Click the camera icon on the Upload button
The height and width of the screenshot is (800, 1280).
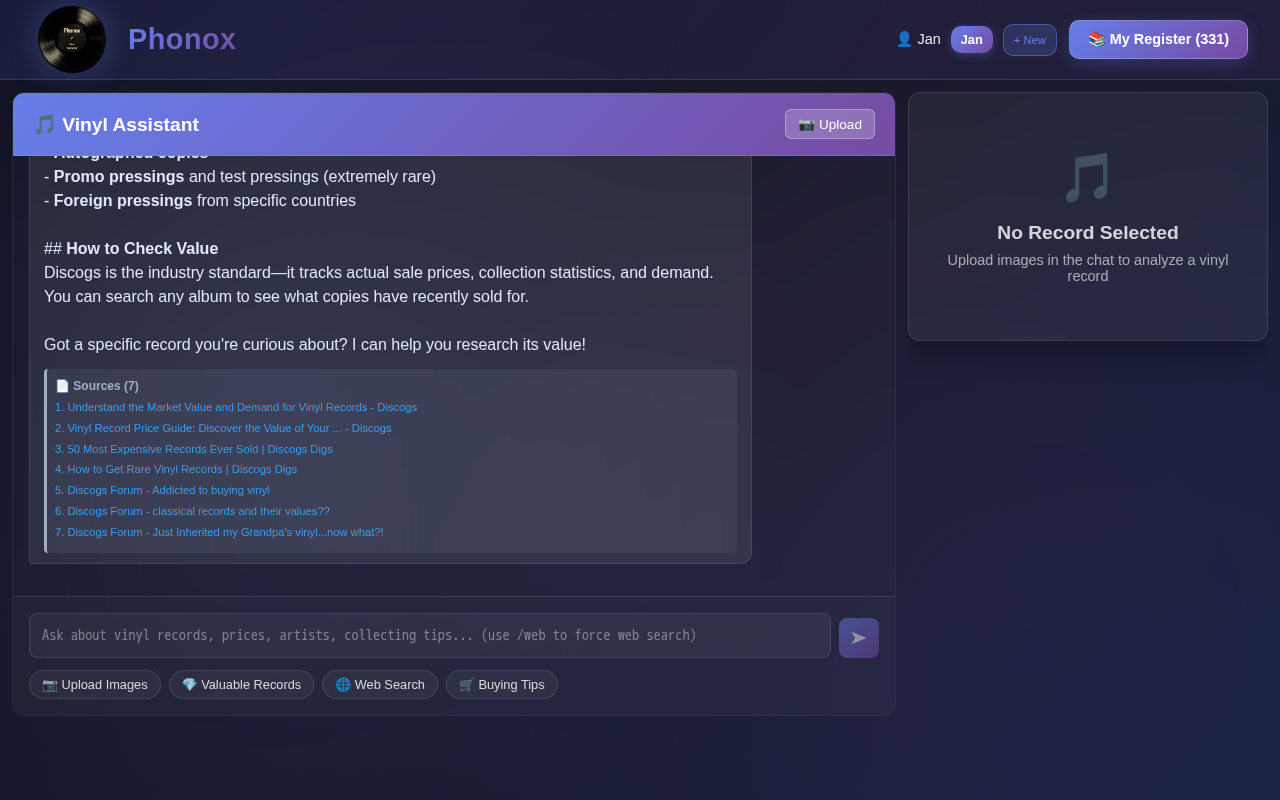(805, 124)
